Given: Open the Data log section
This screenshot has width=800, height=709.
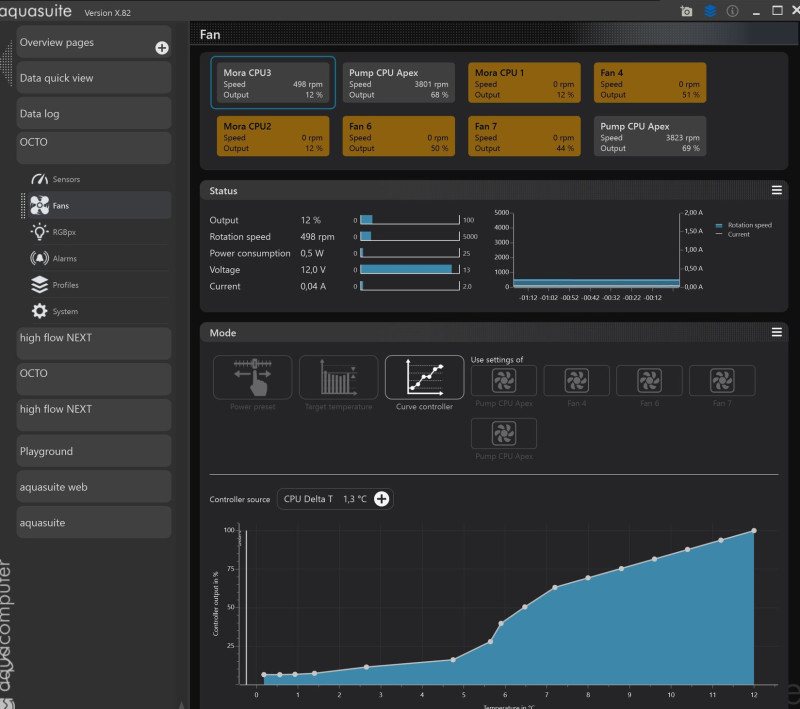Looking at the screenshot, I should [x=94, y=113].
